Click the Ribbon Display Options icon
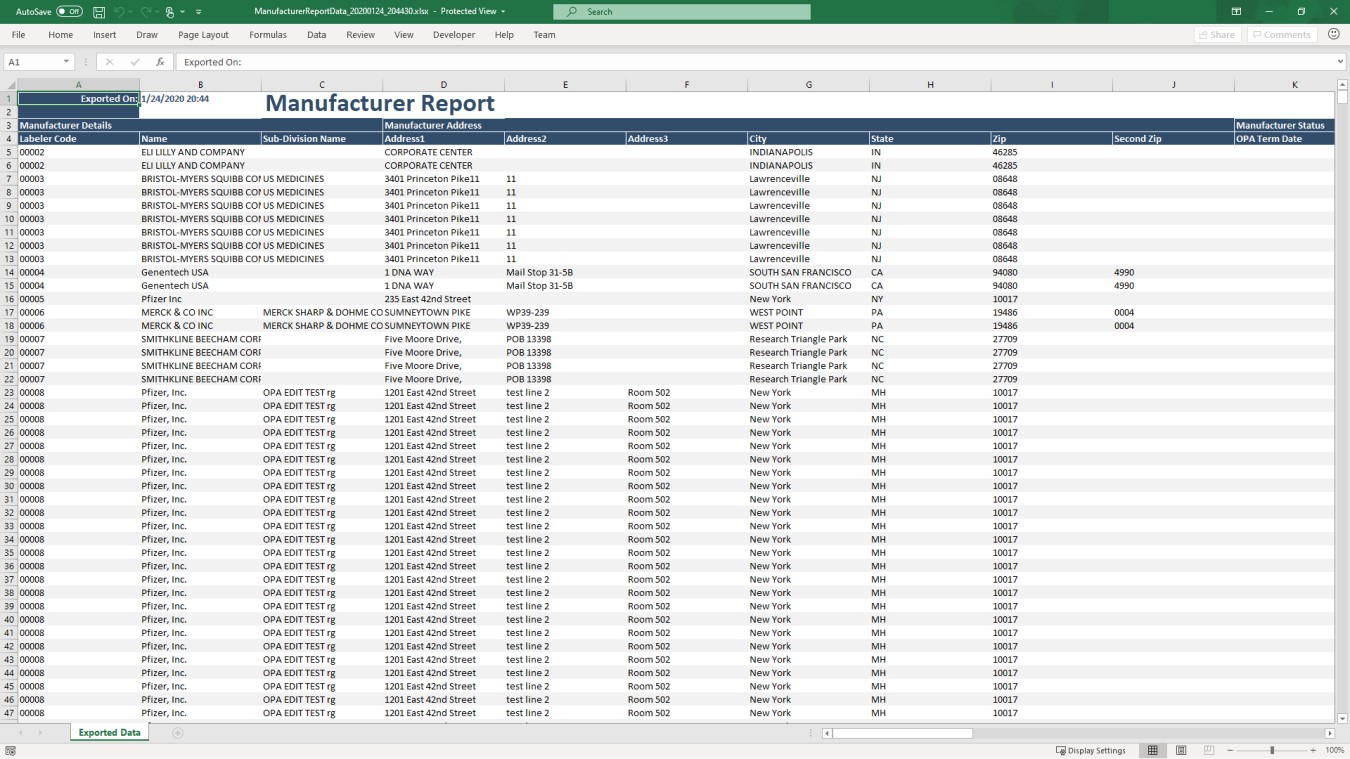1350x759 pixels. (1236, 12)
